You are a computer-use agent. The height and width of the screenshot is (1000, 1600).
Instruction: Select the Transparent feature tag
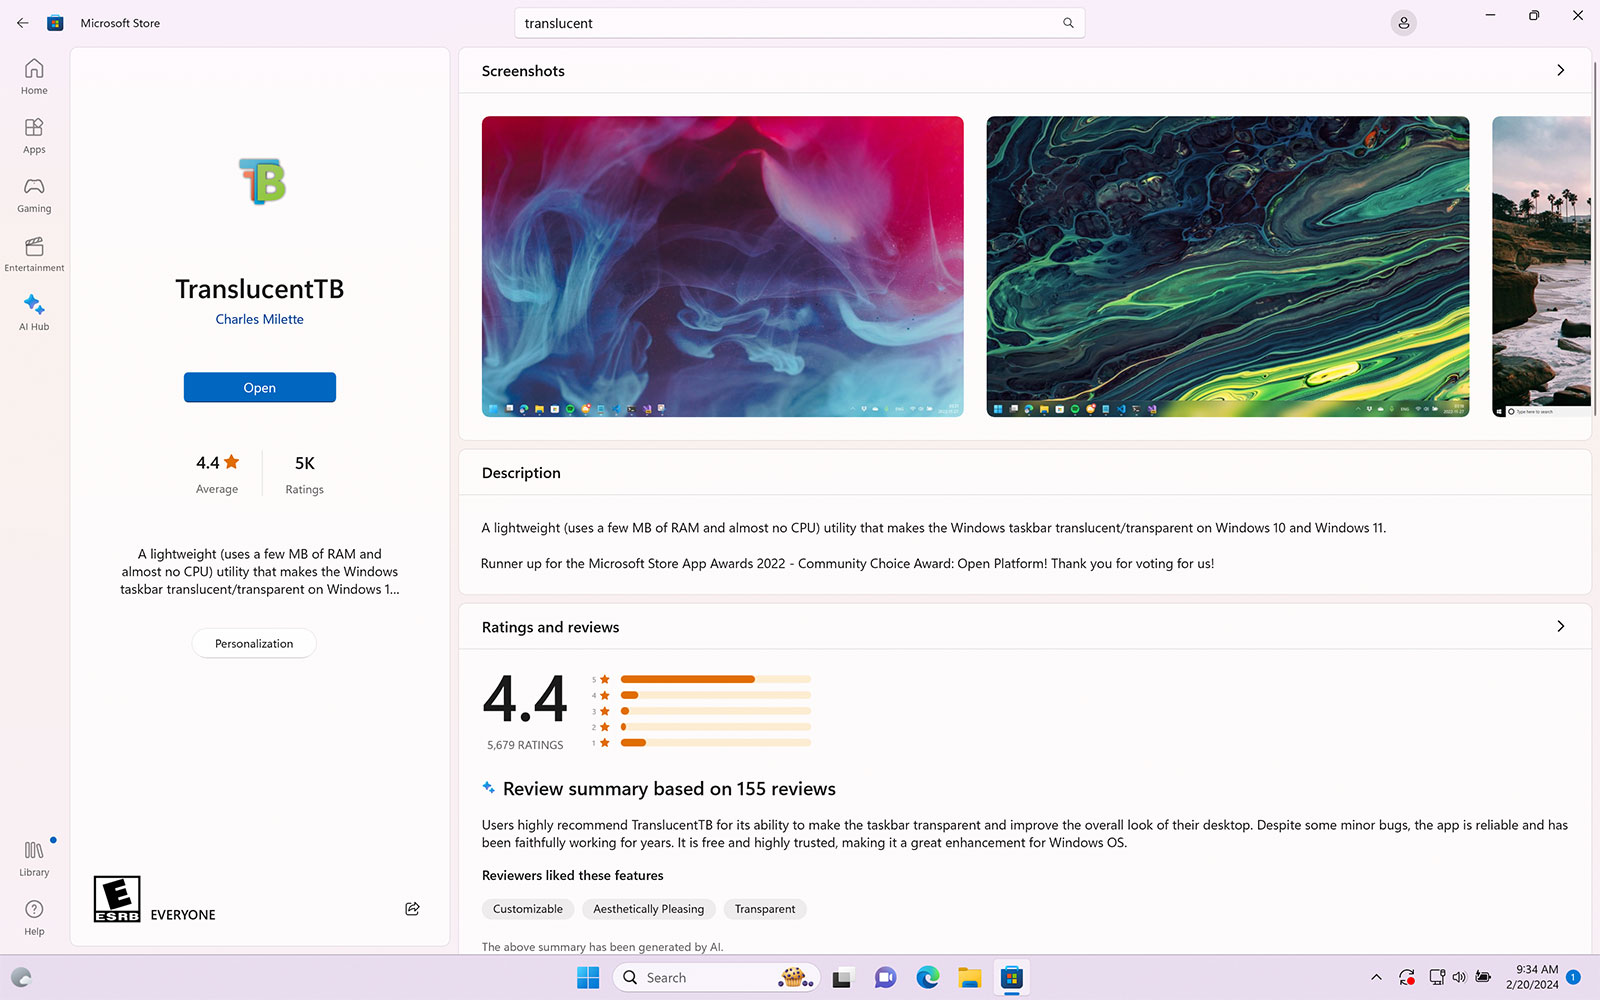[765, 908]
